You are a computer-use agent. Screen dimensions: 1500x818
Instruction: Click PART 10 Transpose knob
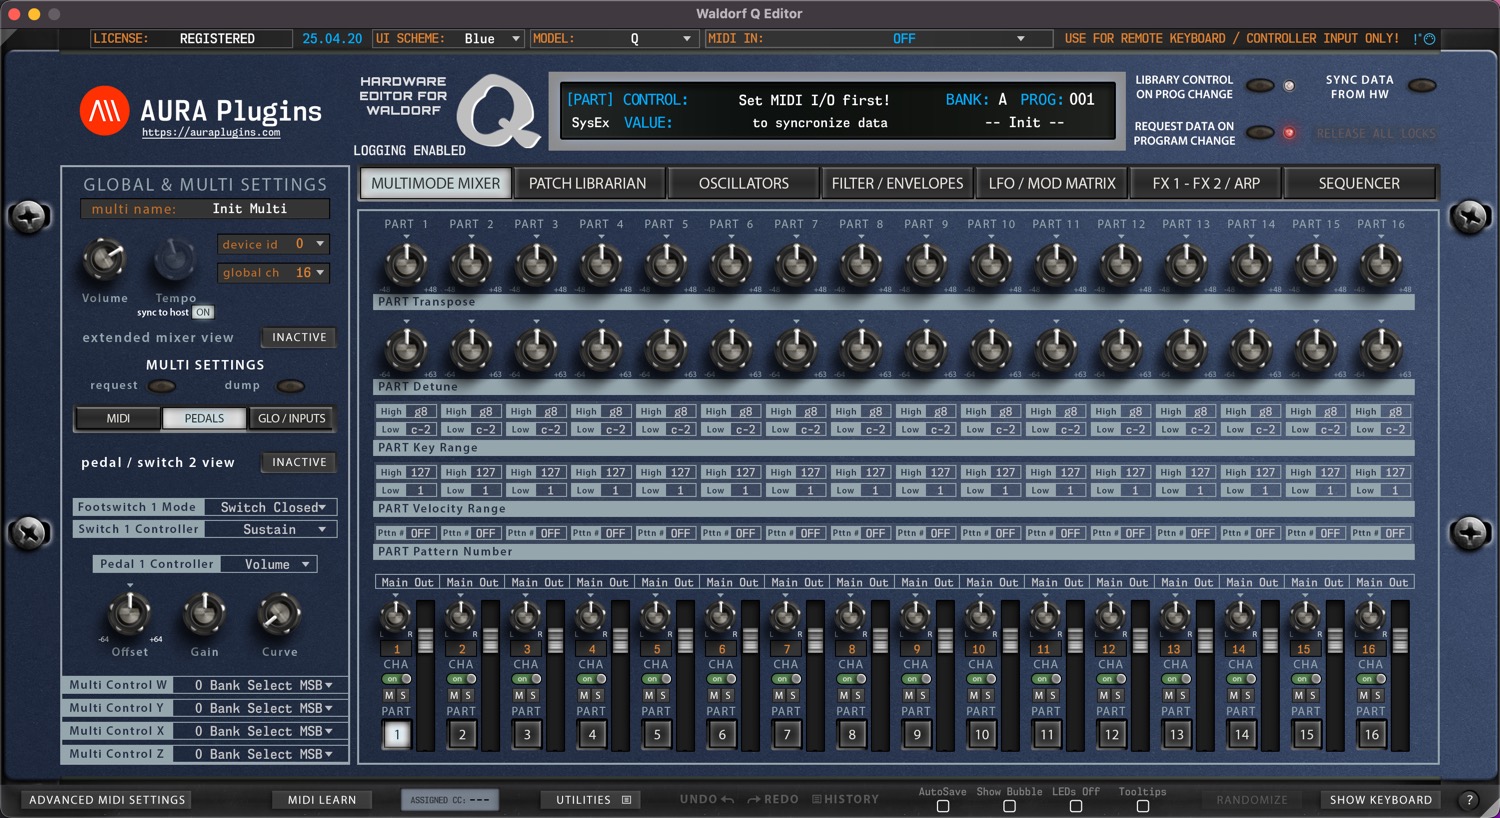[x=991, y=264]
